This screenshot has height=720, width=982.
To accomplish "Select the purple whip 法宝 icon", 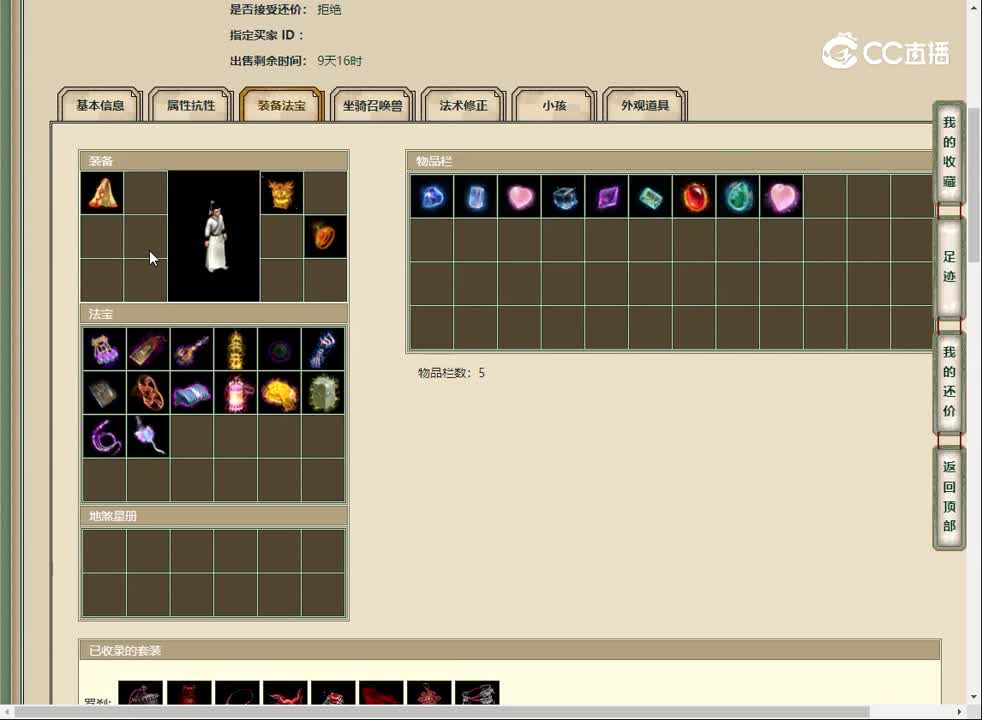I will point(105,436).
